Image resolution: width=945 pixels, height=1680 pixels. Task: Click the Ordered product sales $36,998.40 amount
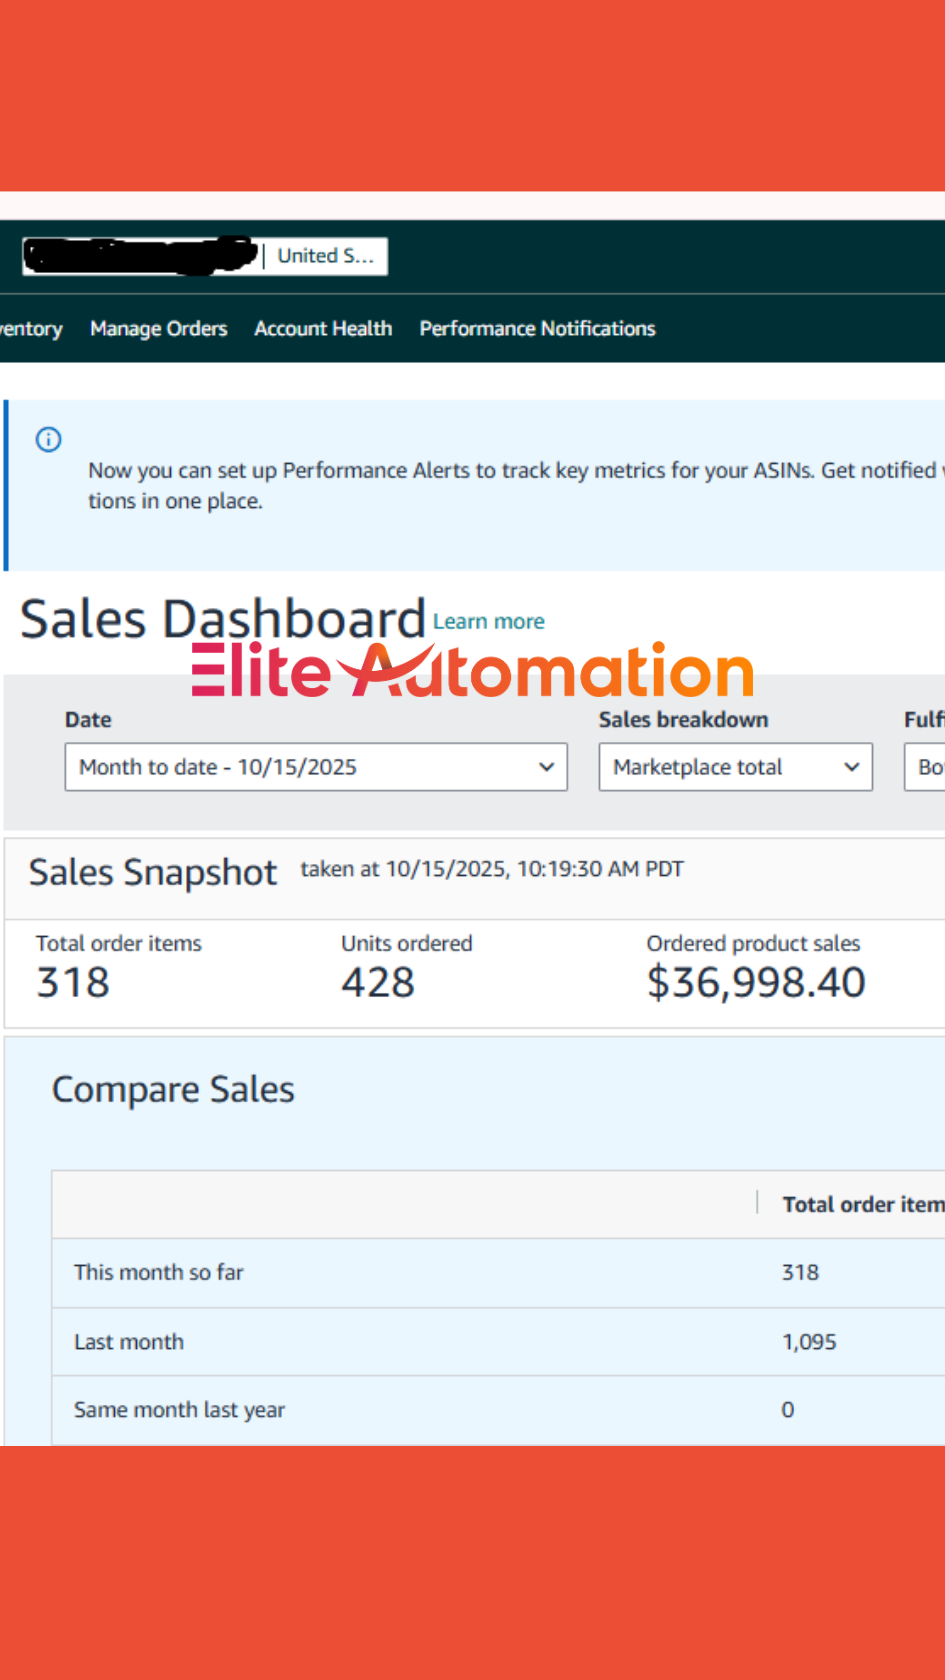point(756,982)
